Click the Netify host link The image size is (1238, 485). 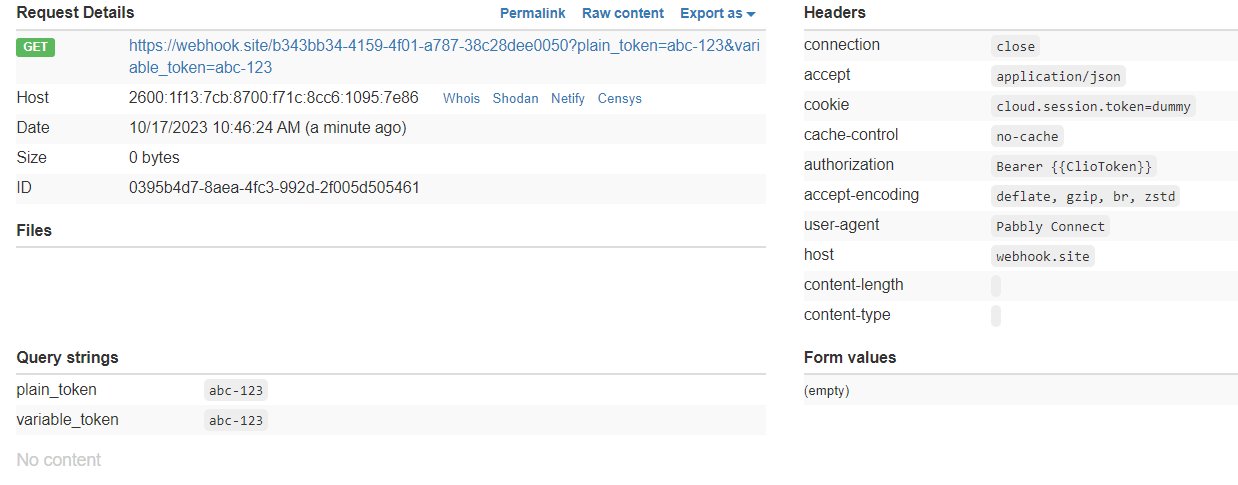568,98
